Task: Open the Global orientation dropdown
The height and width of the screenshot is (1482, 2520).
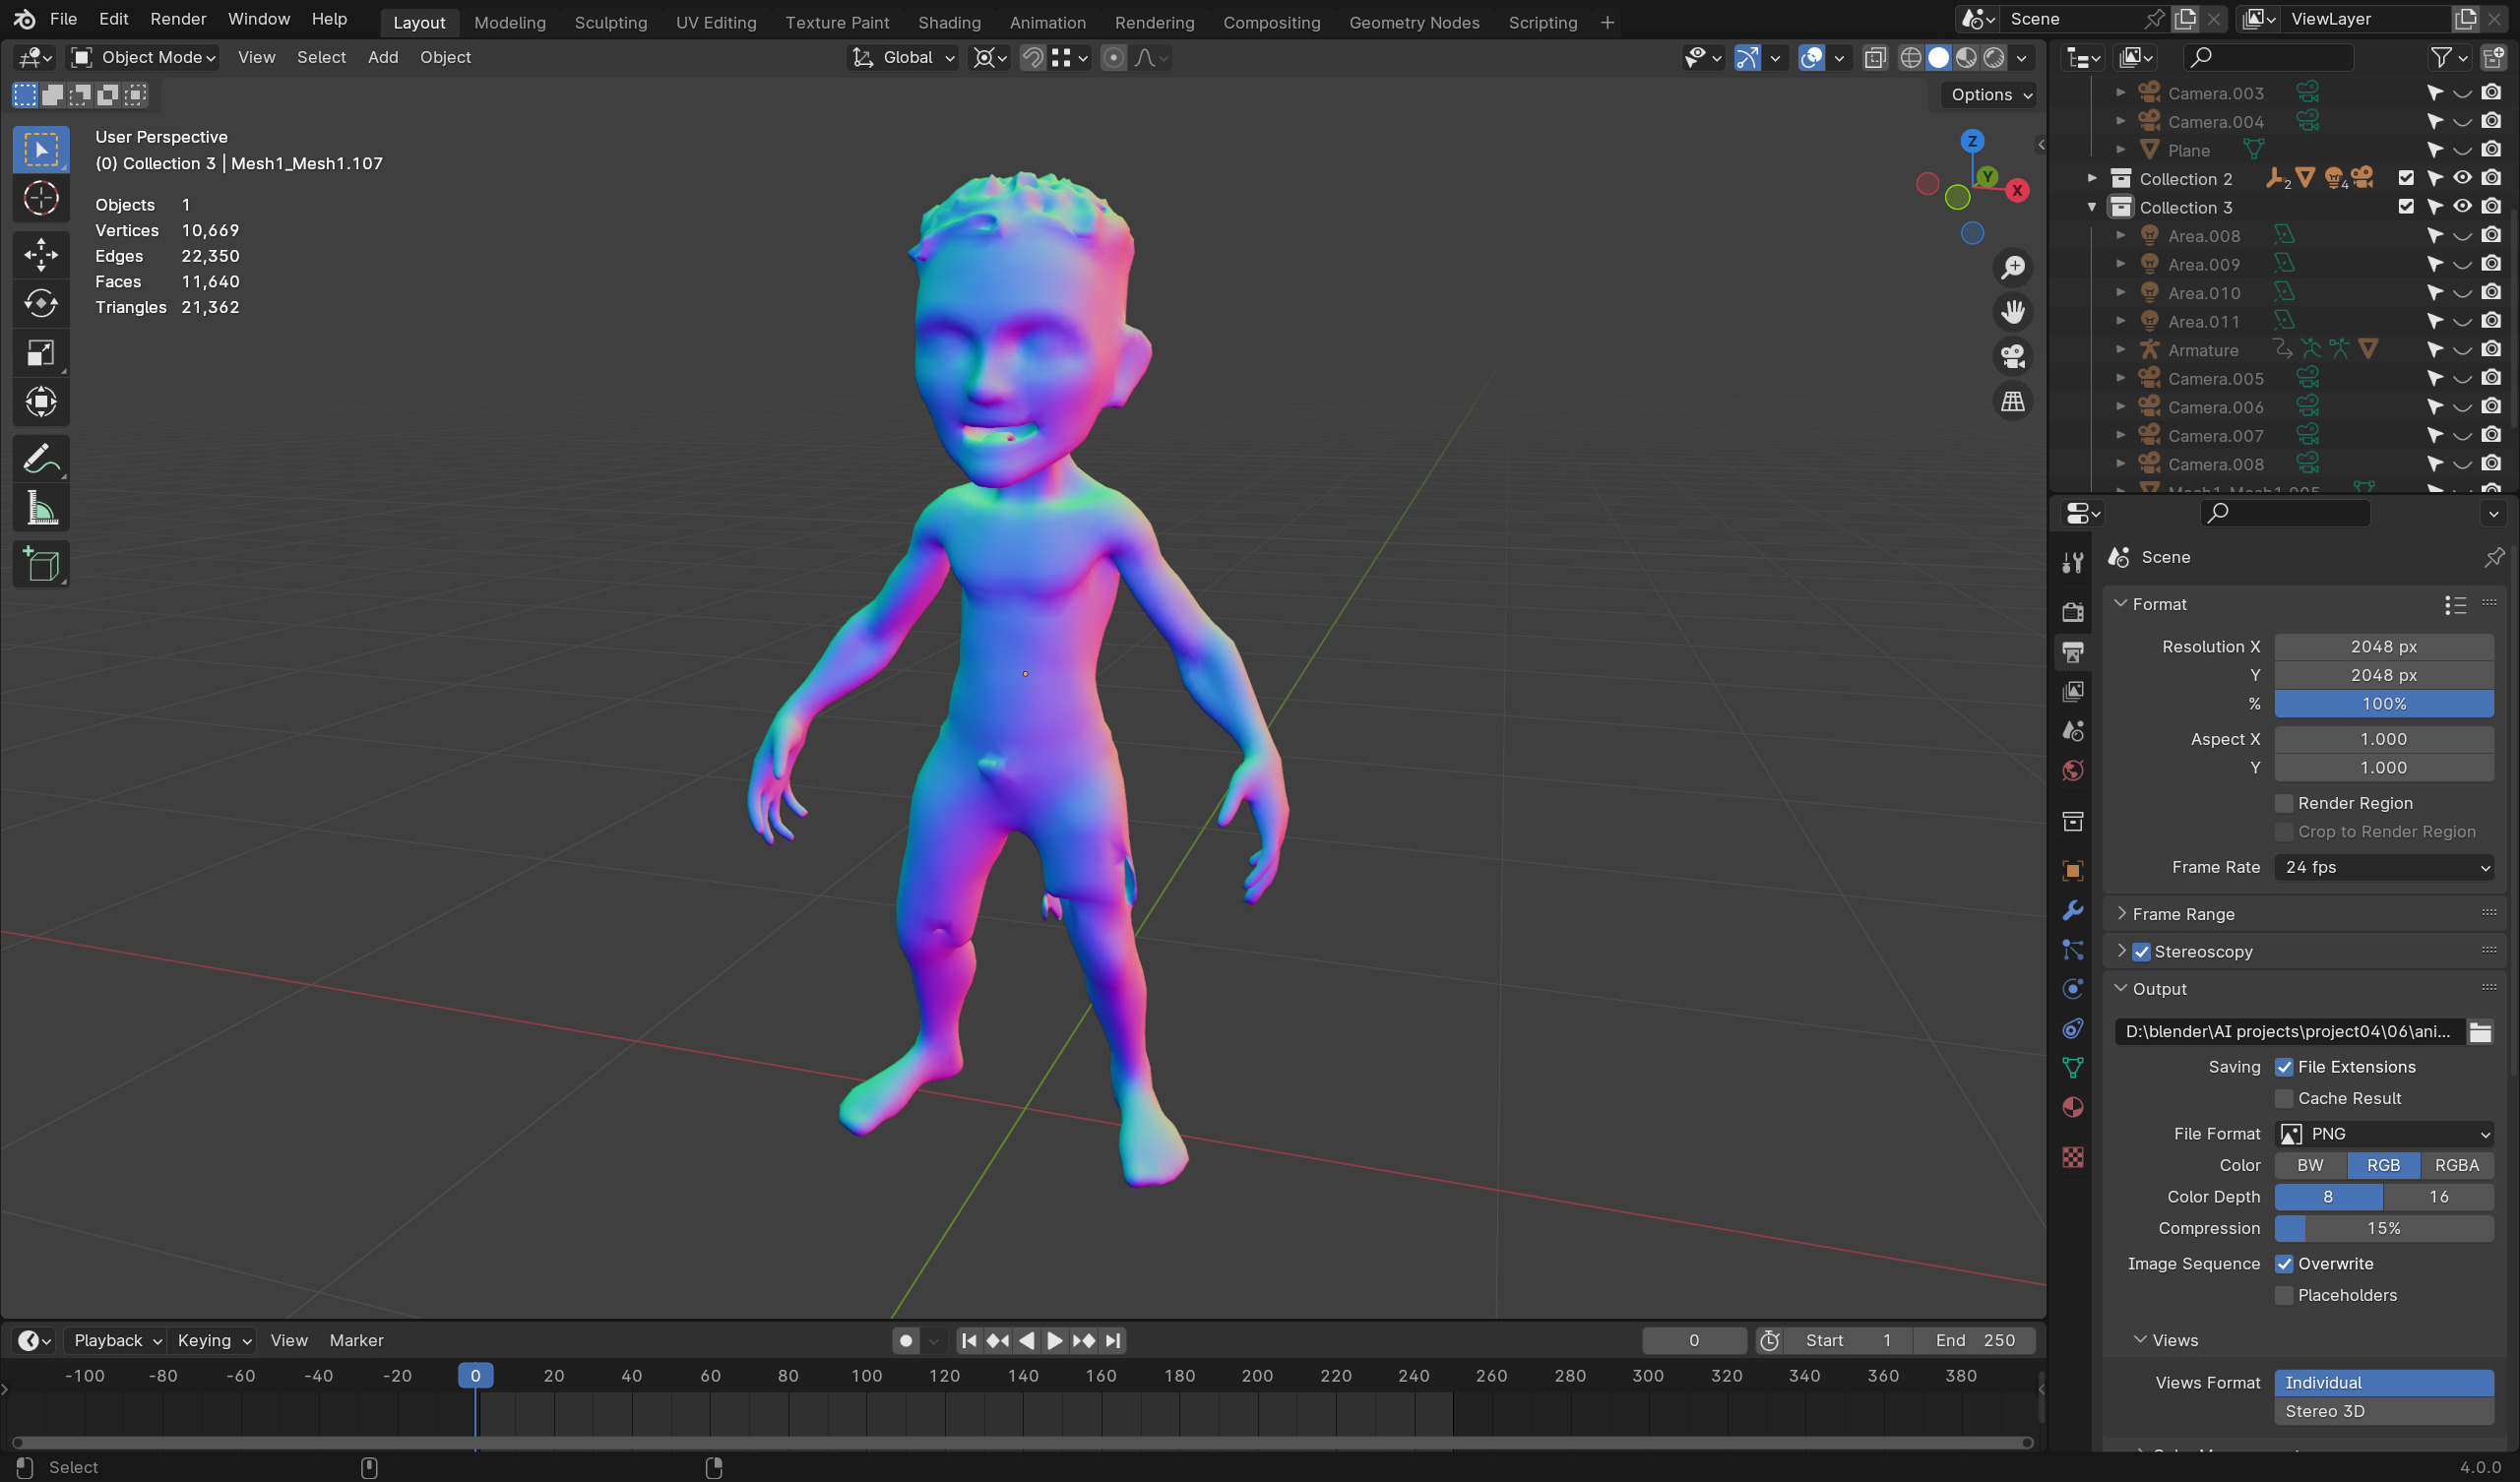Action: pos(903,58)
